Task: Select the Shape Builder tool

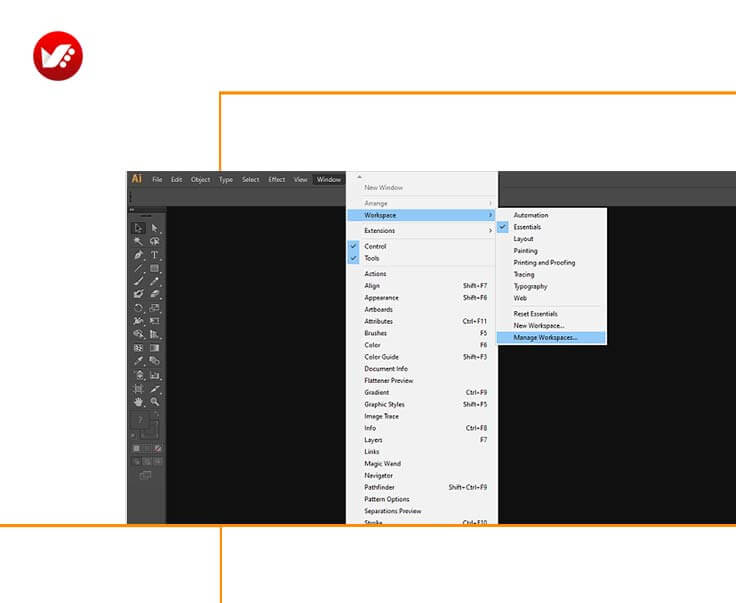Action: [x=138, y=334]
